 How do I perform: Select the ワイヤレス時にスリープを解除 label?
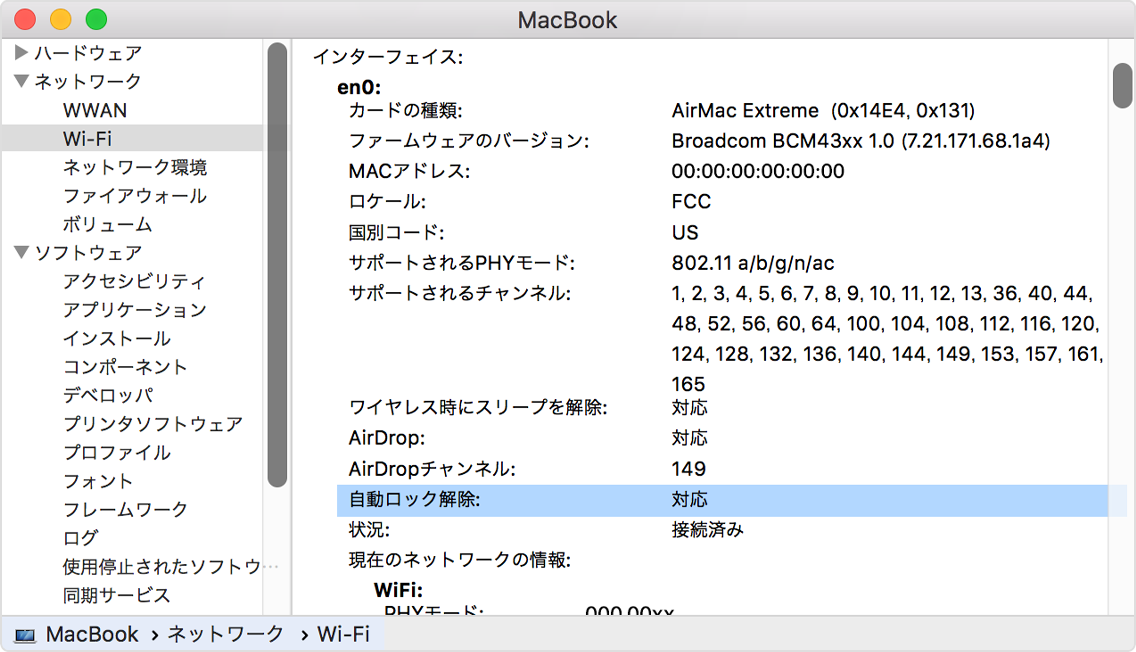point(478,408)
